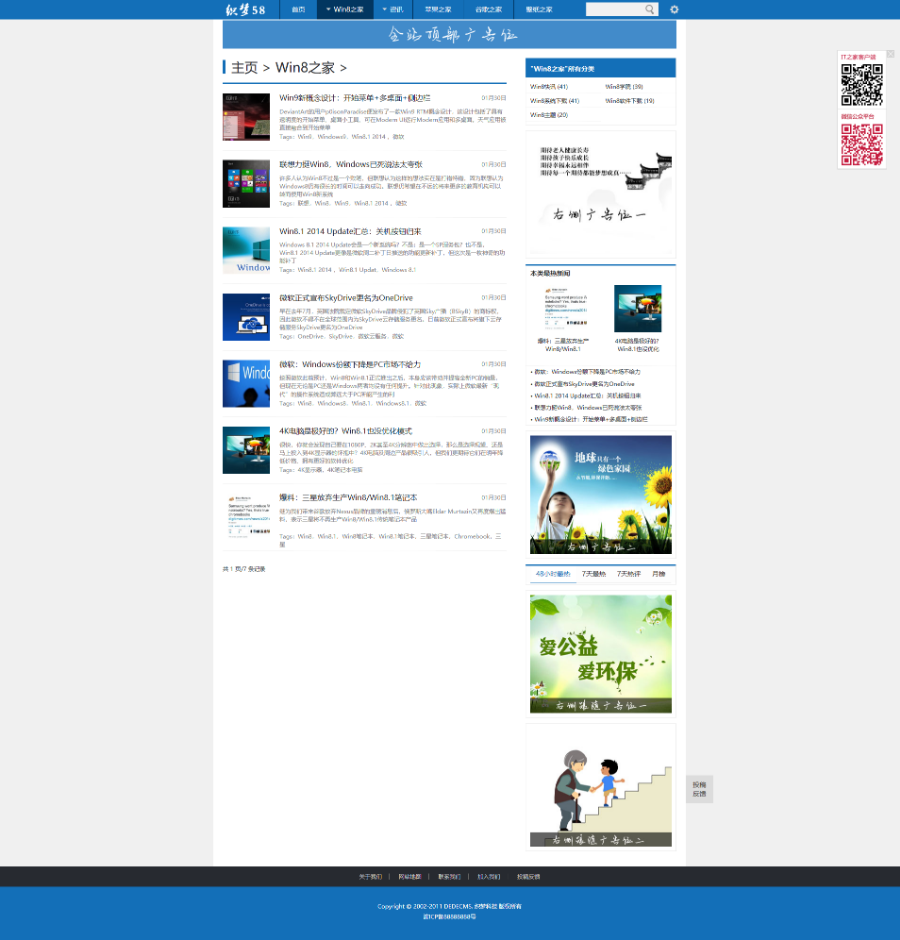Open footer link 投稿反馈
The height and width of the screenshot is (940, 900).
coord(528,876)
